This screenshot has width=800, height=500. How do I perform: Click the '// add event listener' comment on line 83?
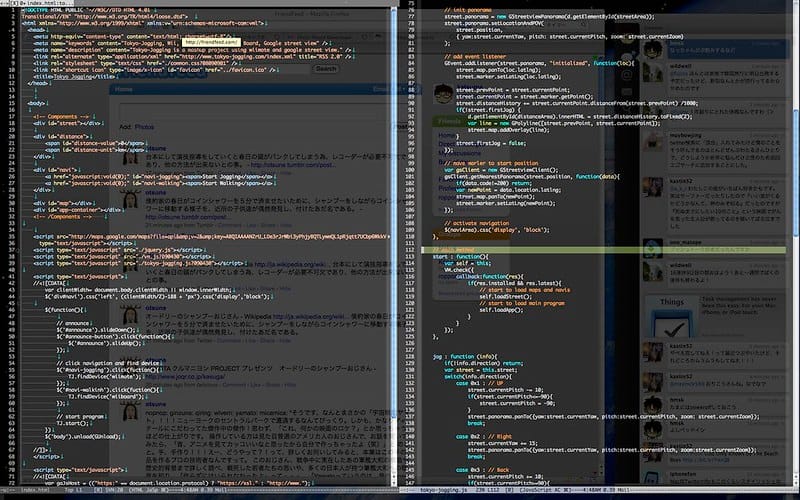tap(475, 57)
